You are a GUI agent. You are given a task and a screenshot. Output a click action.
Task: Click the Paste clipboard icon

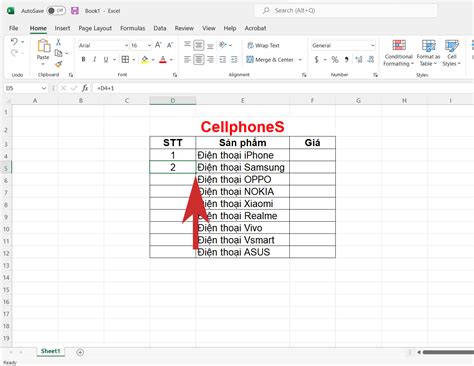coord(43,46)
